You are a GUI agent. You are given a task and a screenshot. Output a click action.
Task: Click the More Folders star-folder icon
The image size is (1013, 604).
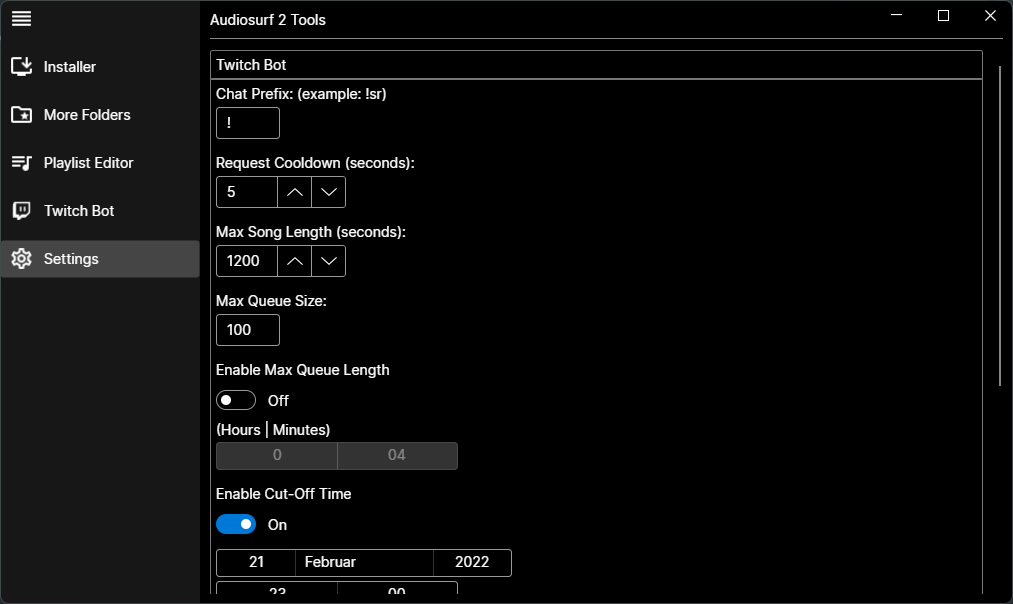pos(21,115)
